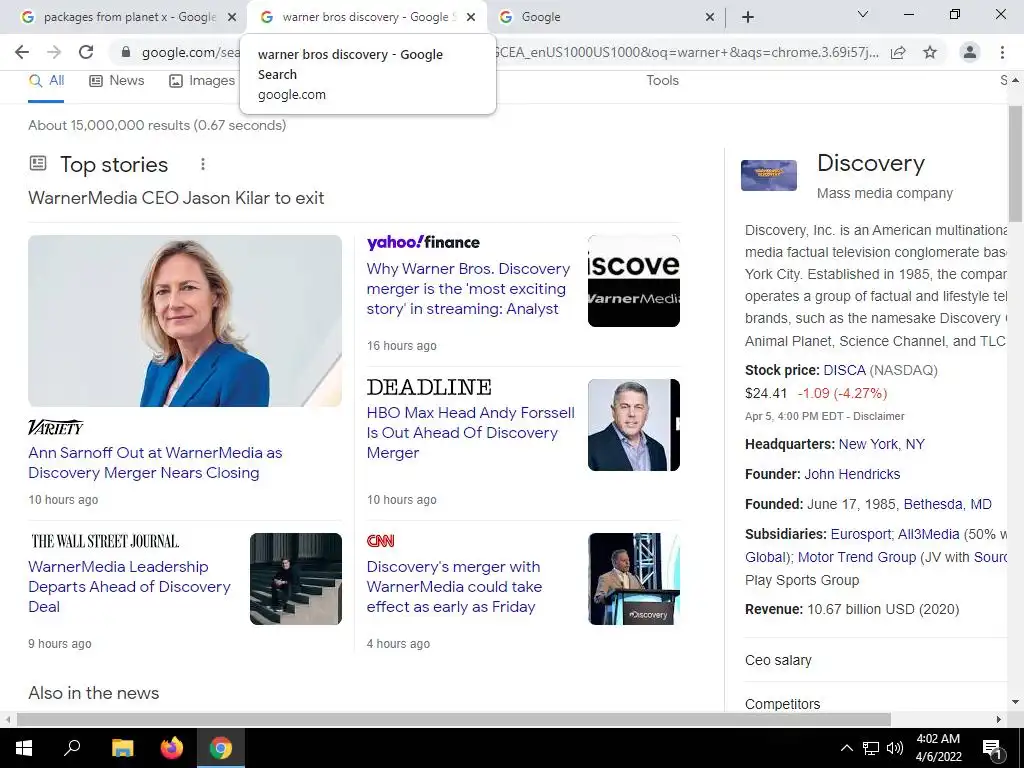The width and height of the screenshot is (1024, 768).
Task: Open 'Ann Sarnoff Out at WarnerMedia' article
Action: coord(155,462)
